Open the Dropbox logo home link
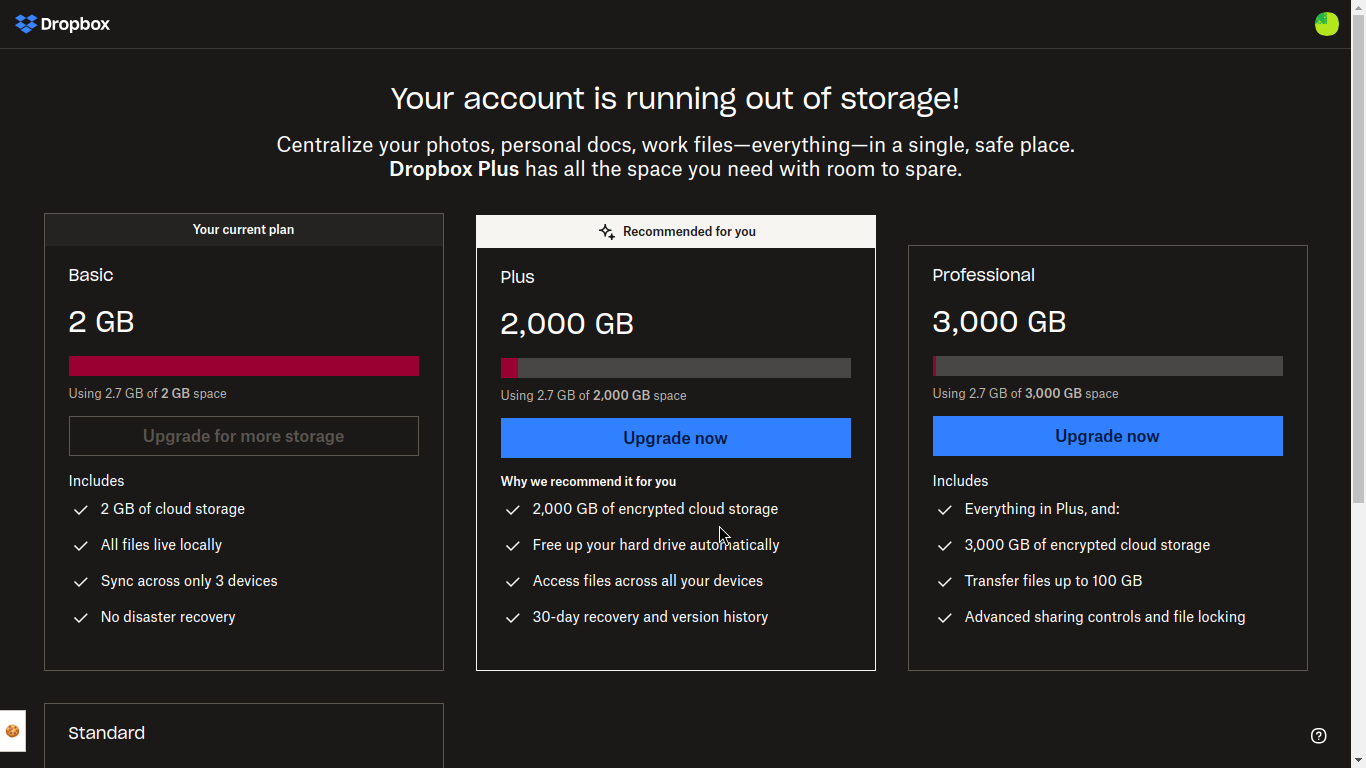The image size is (1366, 768). (x=63, y=24)
